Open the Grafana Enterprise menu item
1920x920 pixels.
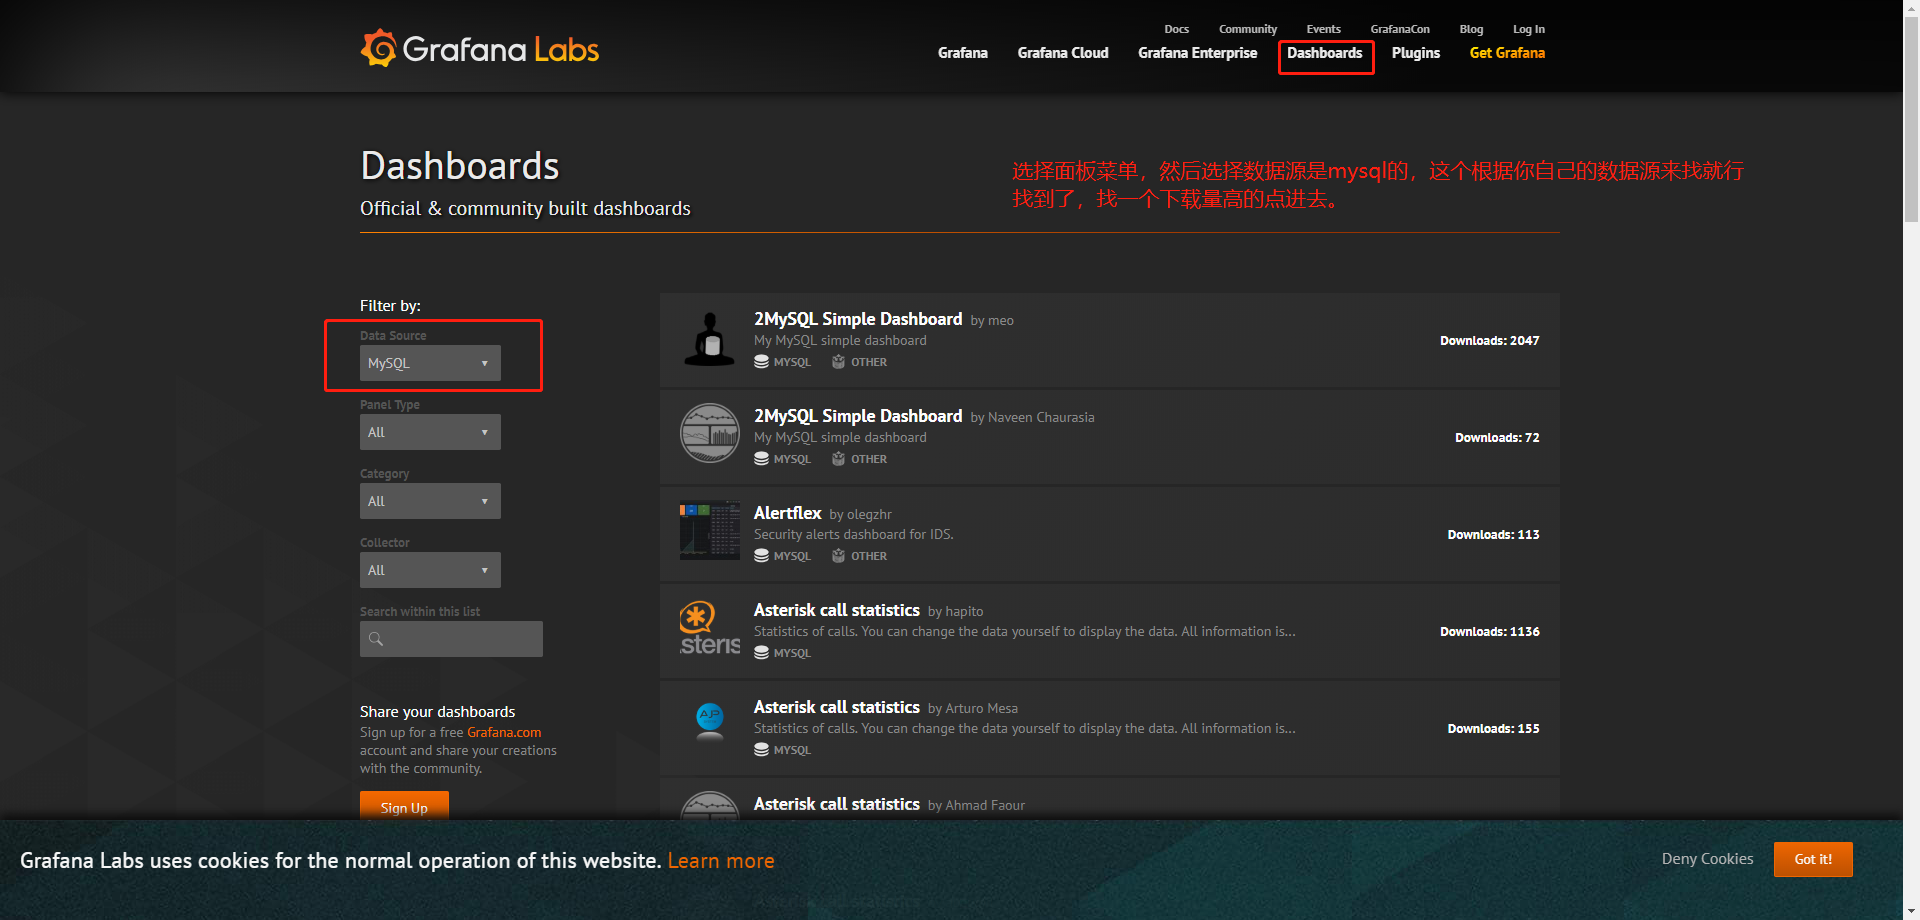click(x=1198, y=53)
